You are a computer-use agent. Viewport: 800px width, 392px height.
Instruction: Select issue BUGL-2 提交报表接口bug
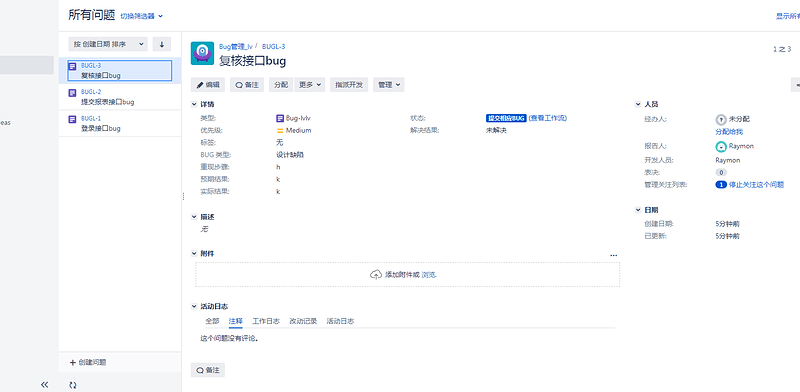pyautogui.click(x=120, y=97)
